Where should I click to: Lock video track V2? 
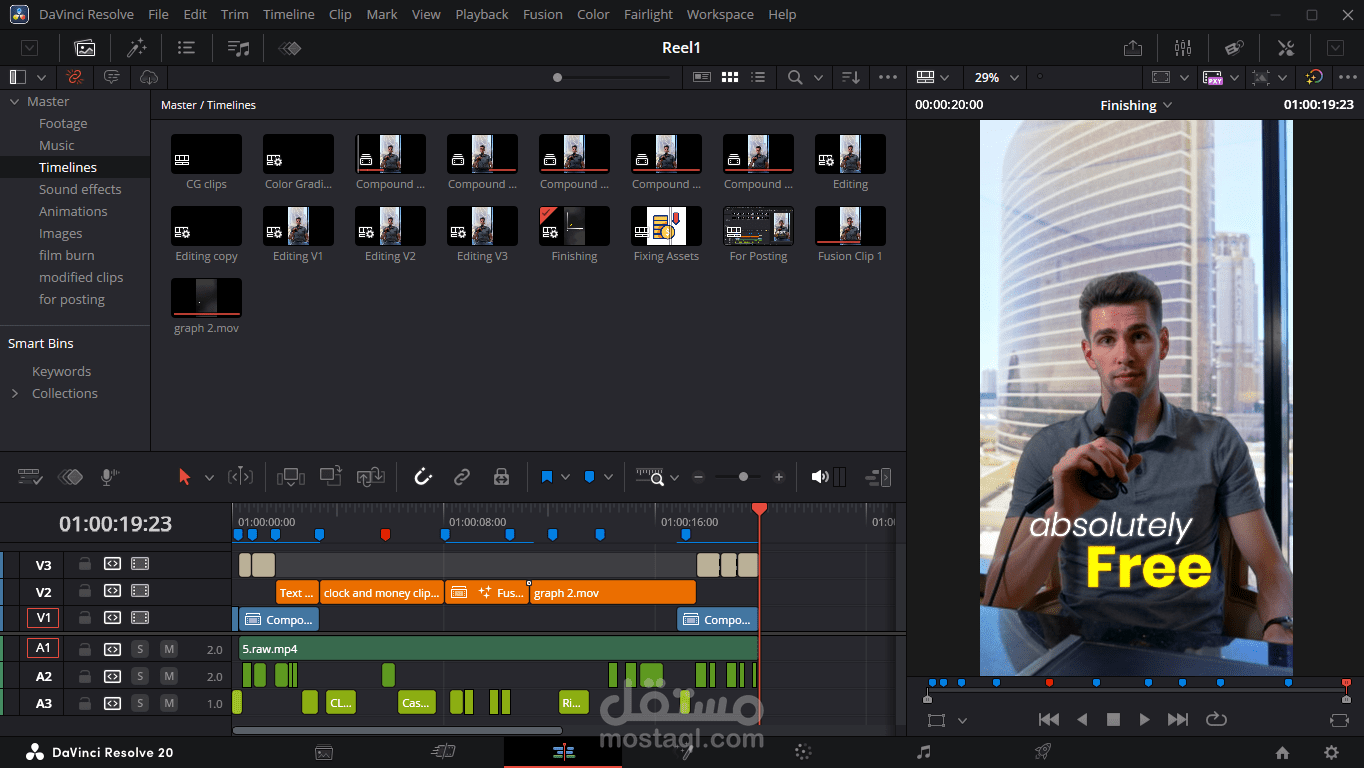coord(85,592)
